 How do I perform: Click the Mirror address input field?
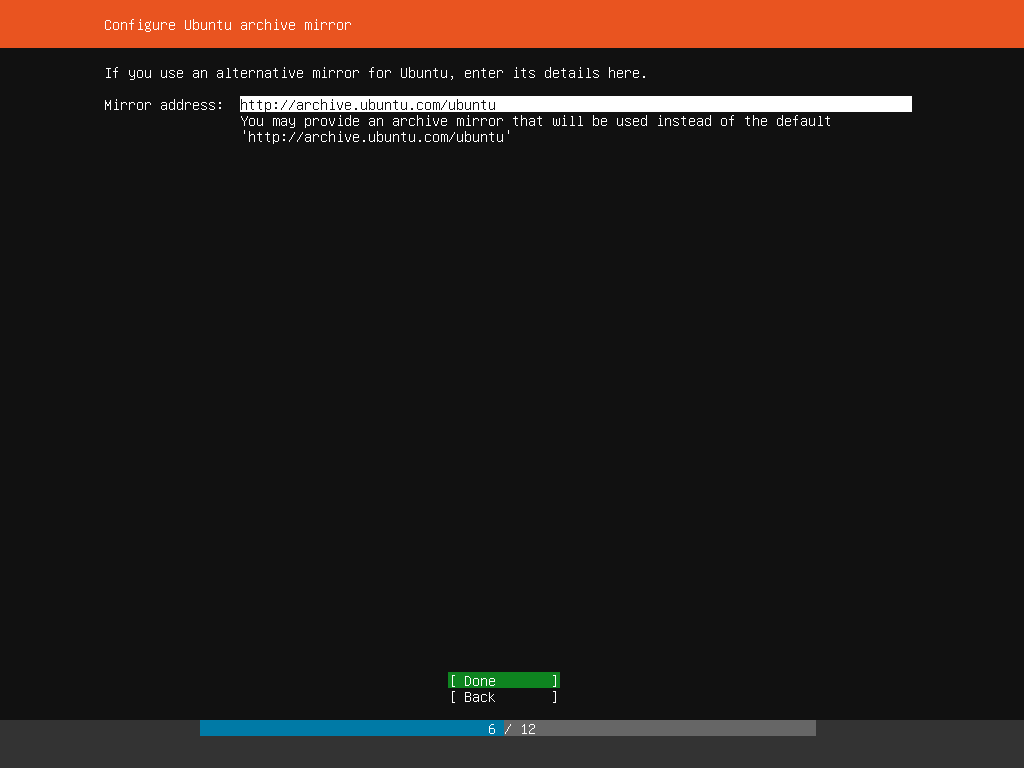pos(575,104)
